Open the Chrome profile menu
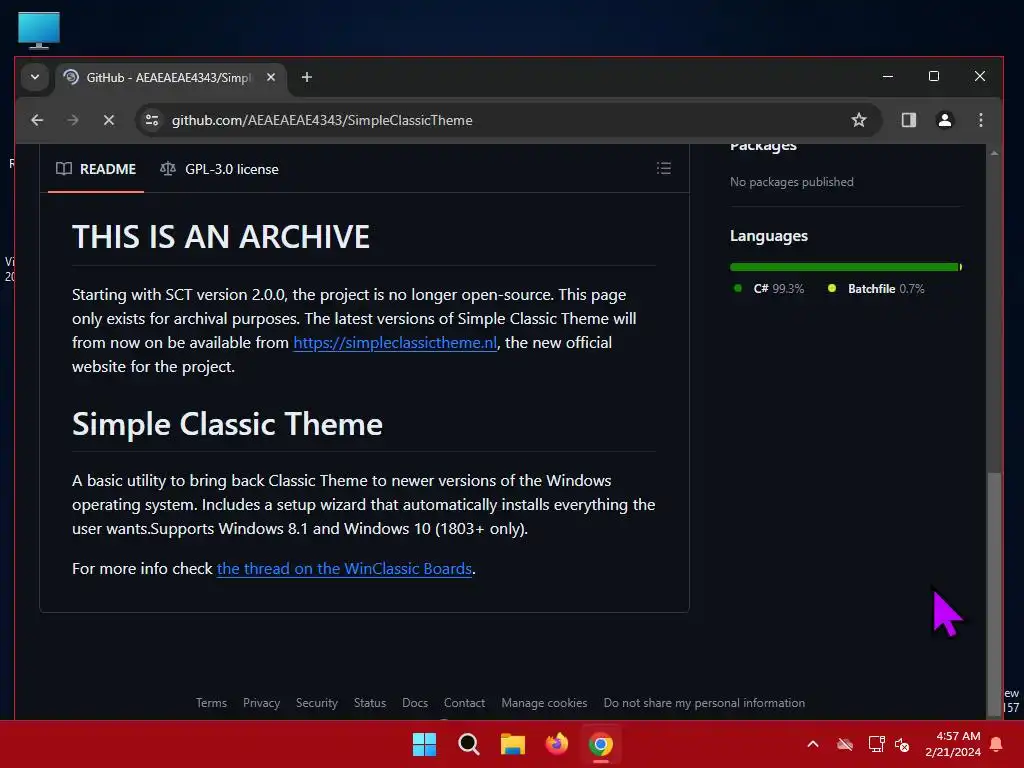This screenshot has width=1024, height=768. point(944,120)
